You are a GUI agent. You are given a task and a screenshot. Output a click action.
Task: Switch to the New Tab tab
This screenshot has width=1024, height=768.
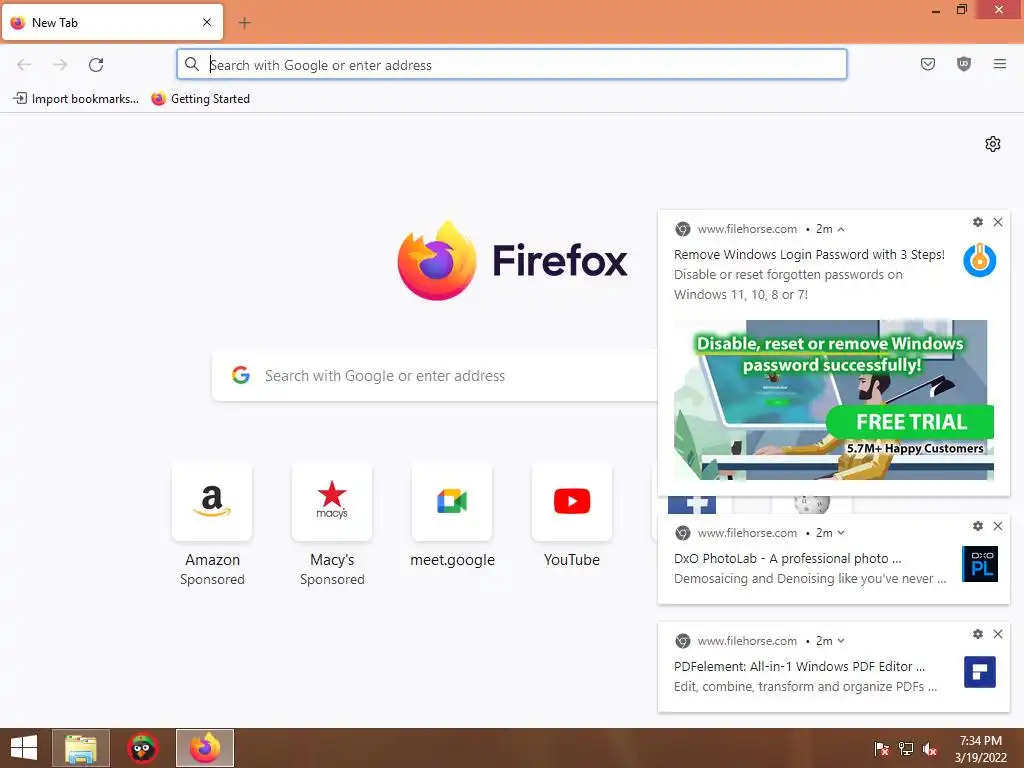[112, 23]
